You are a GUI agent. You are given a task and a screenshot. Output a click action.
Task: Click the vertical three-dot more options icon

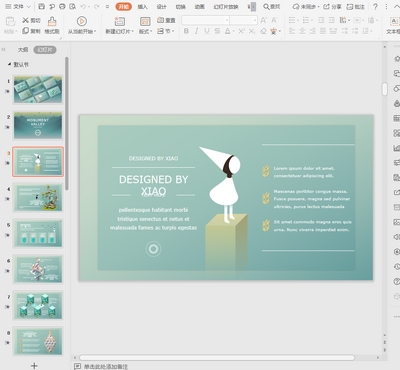[386, 7]
